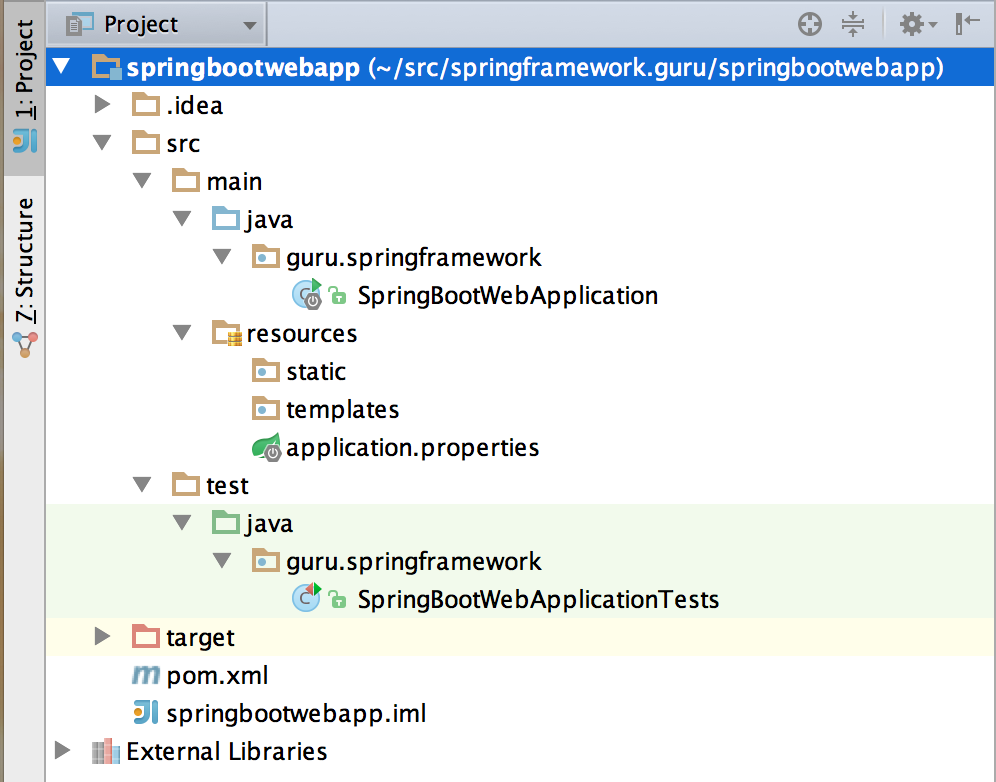Collapse the main folder arrow
Screen dimensions: 996x782
(142, 181)
